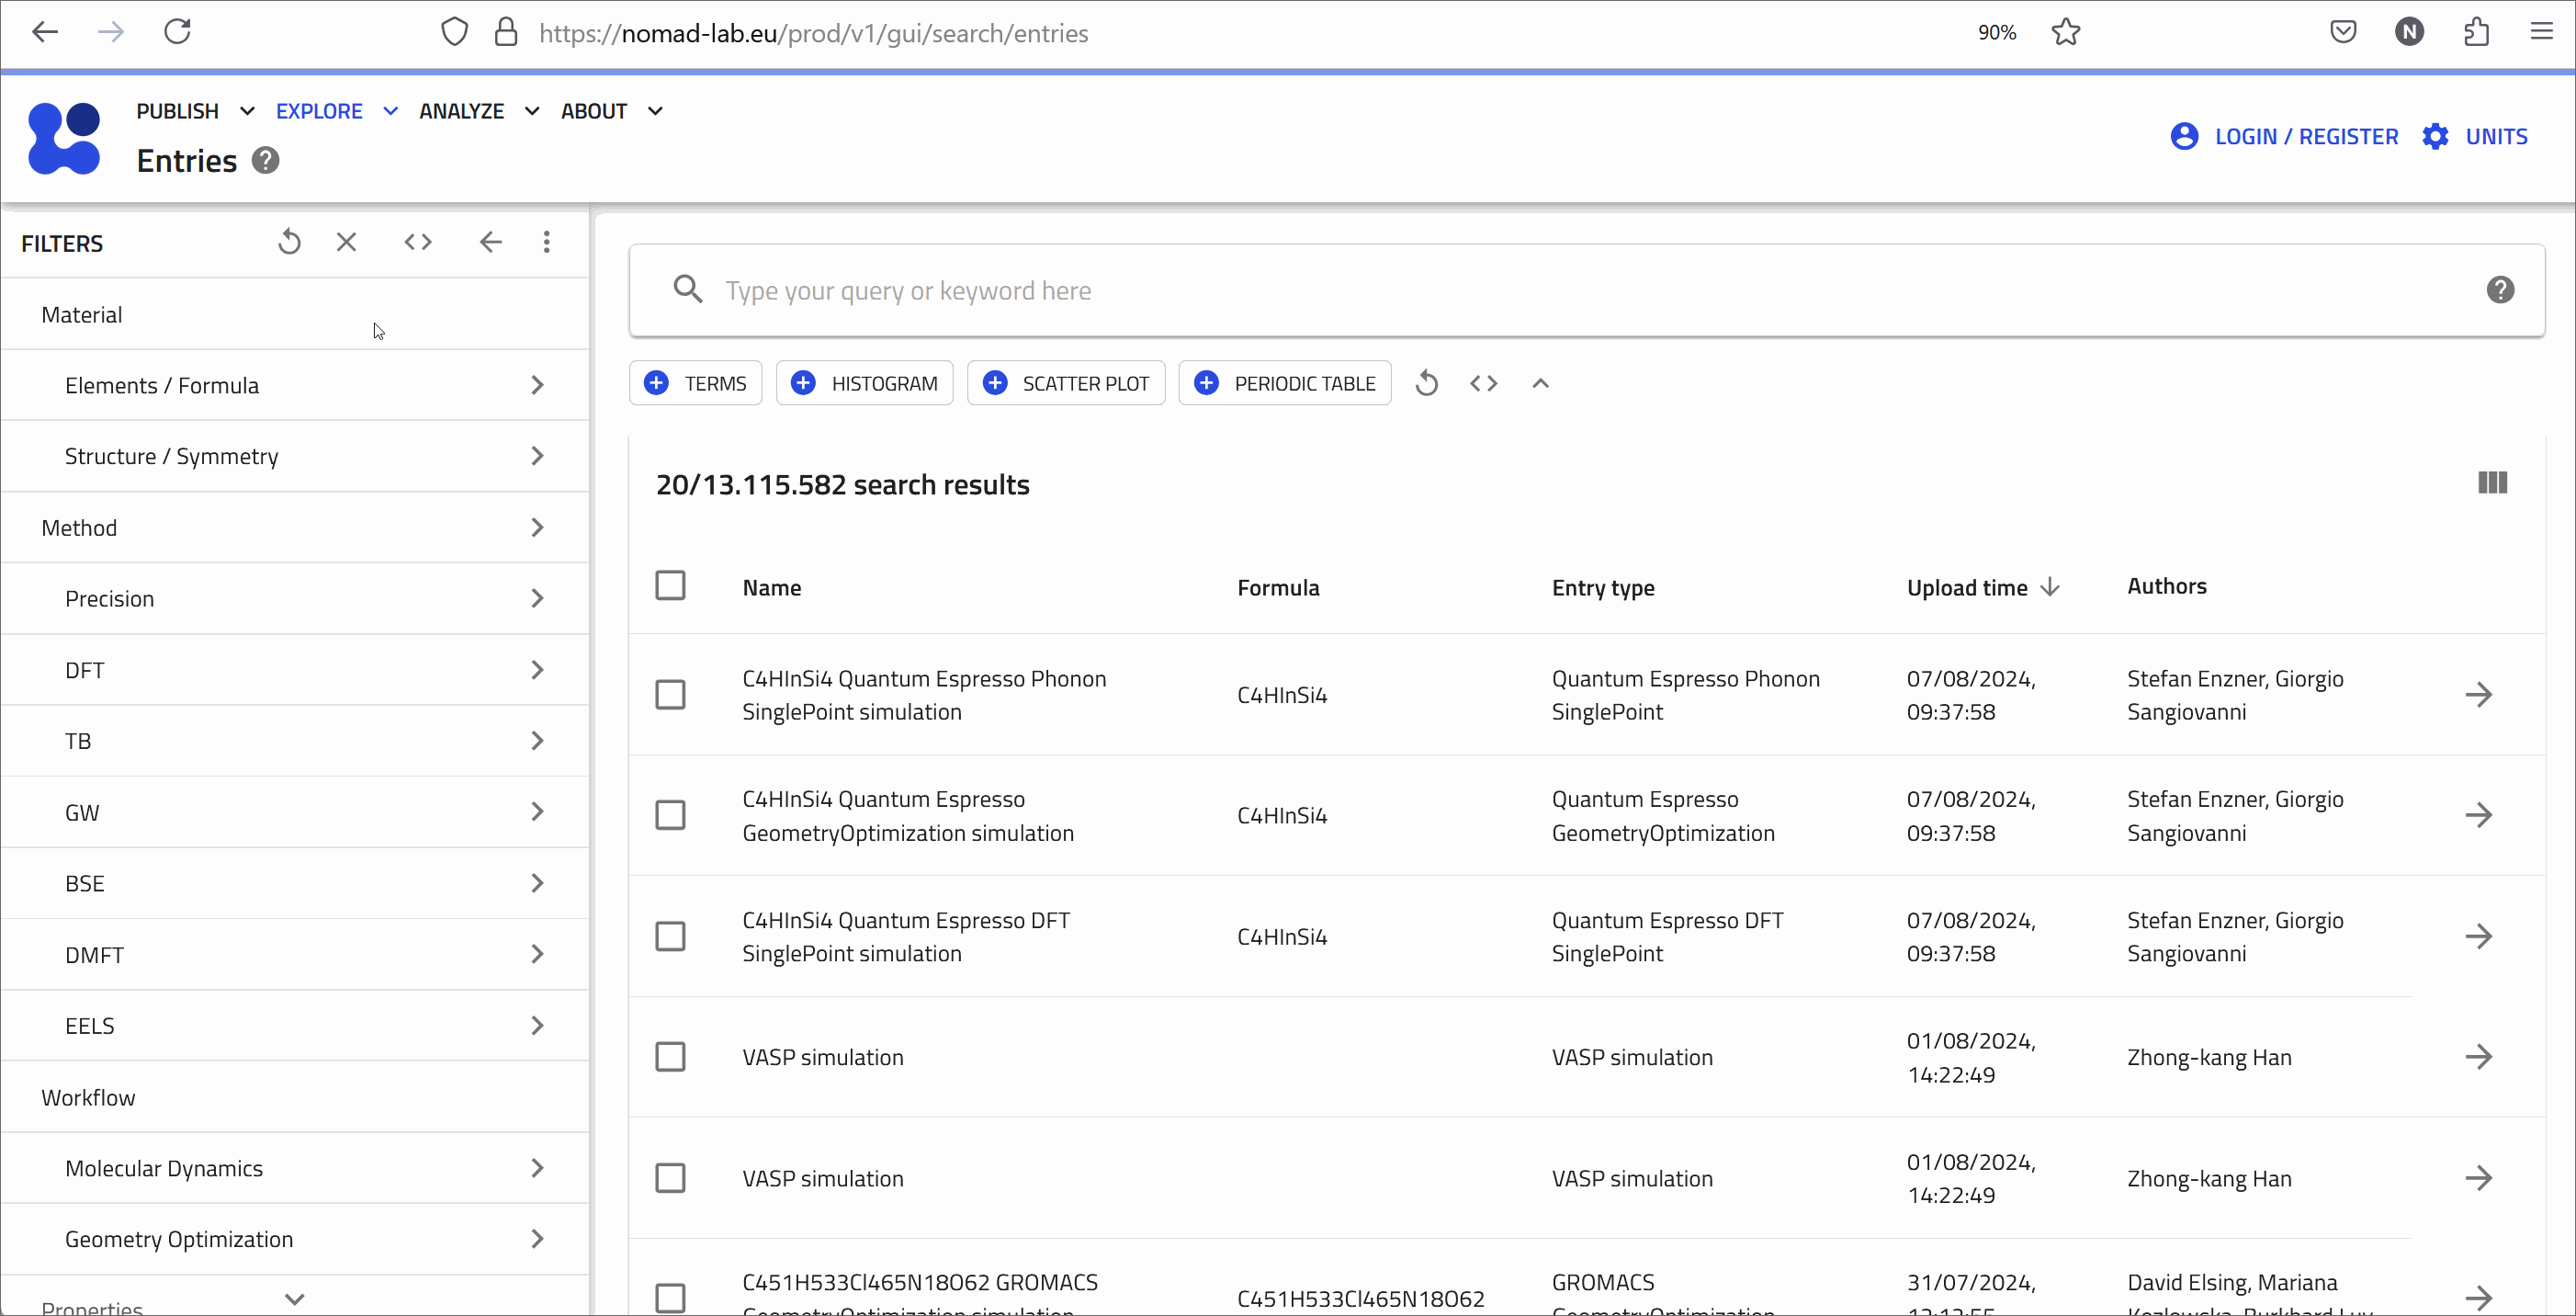Expand the GW filter
The height and width of the screenshot is (1316, 2576).
pos(295,812)
